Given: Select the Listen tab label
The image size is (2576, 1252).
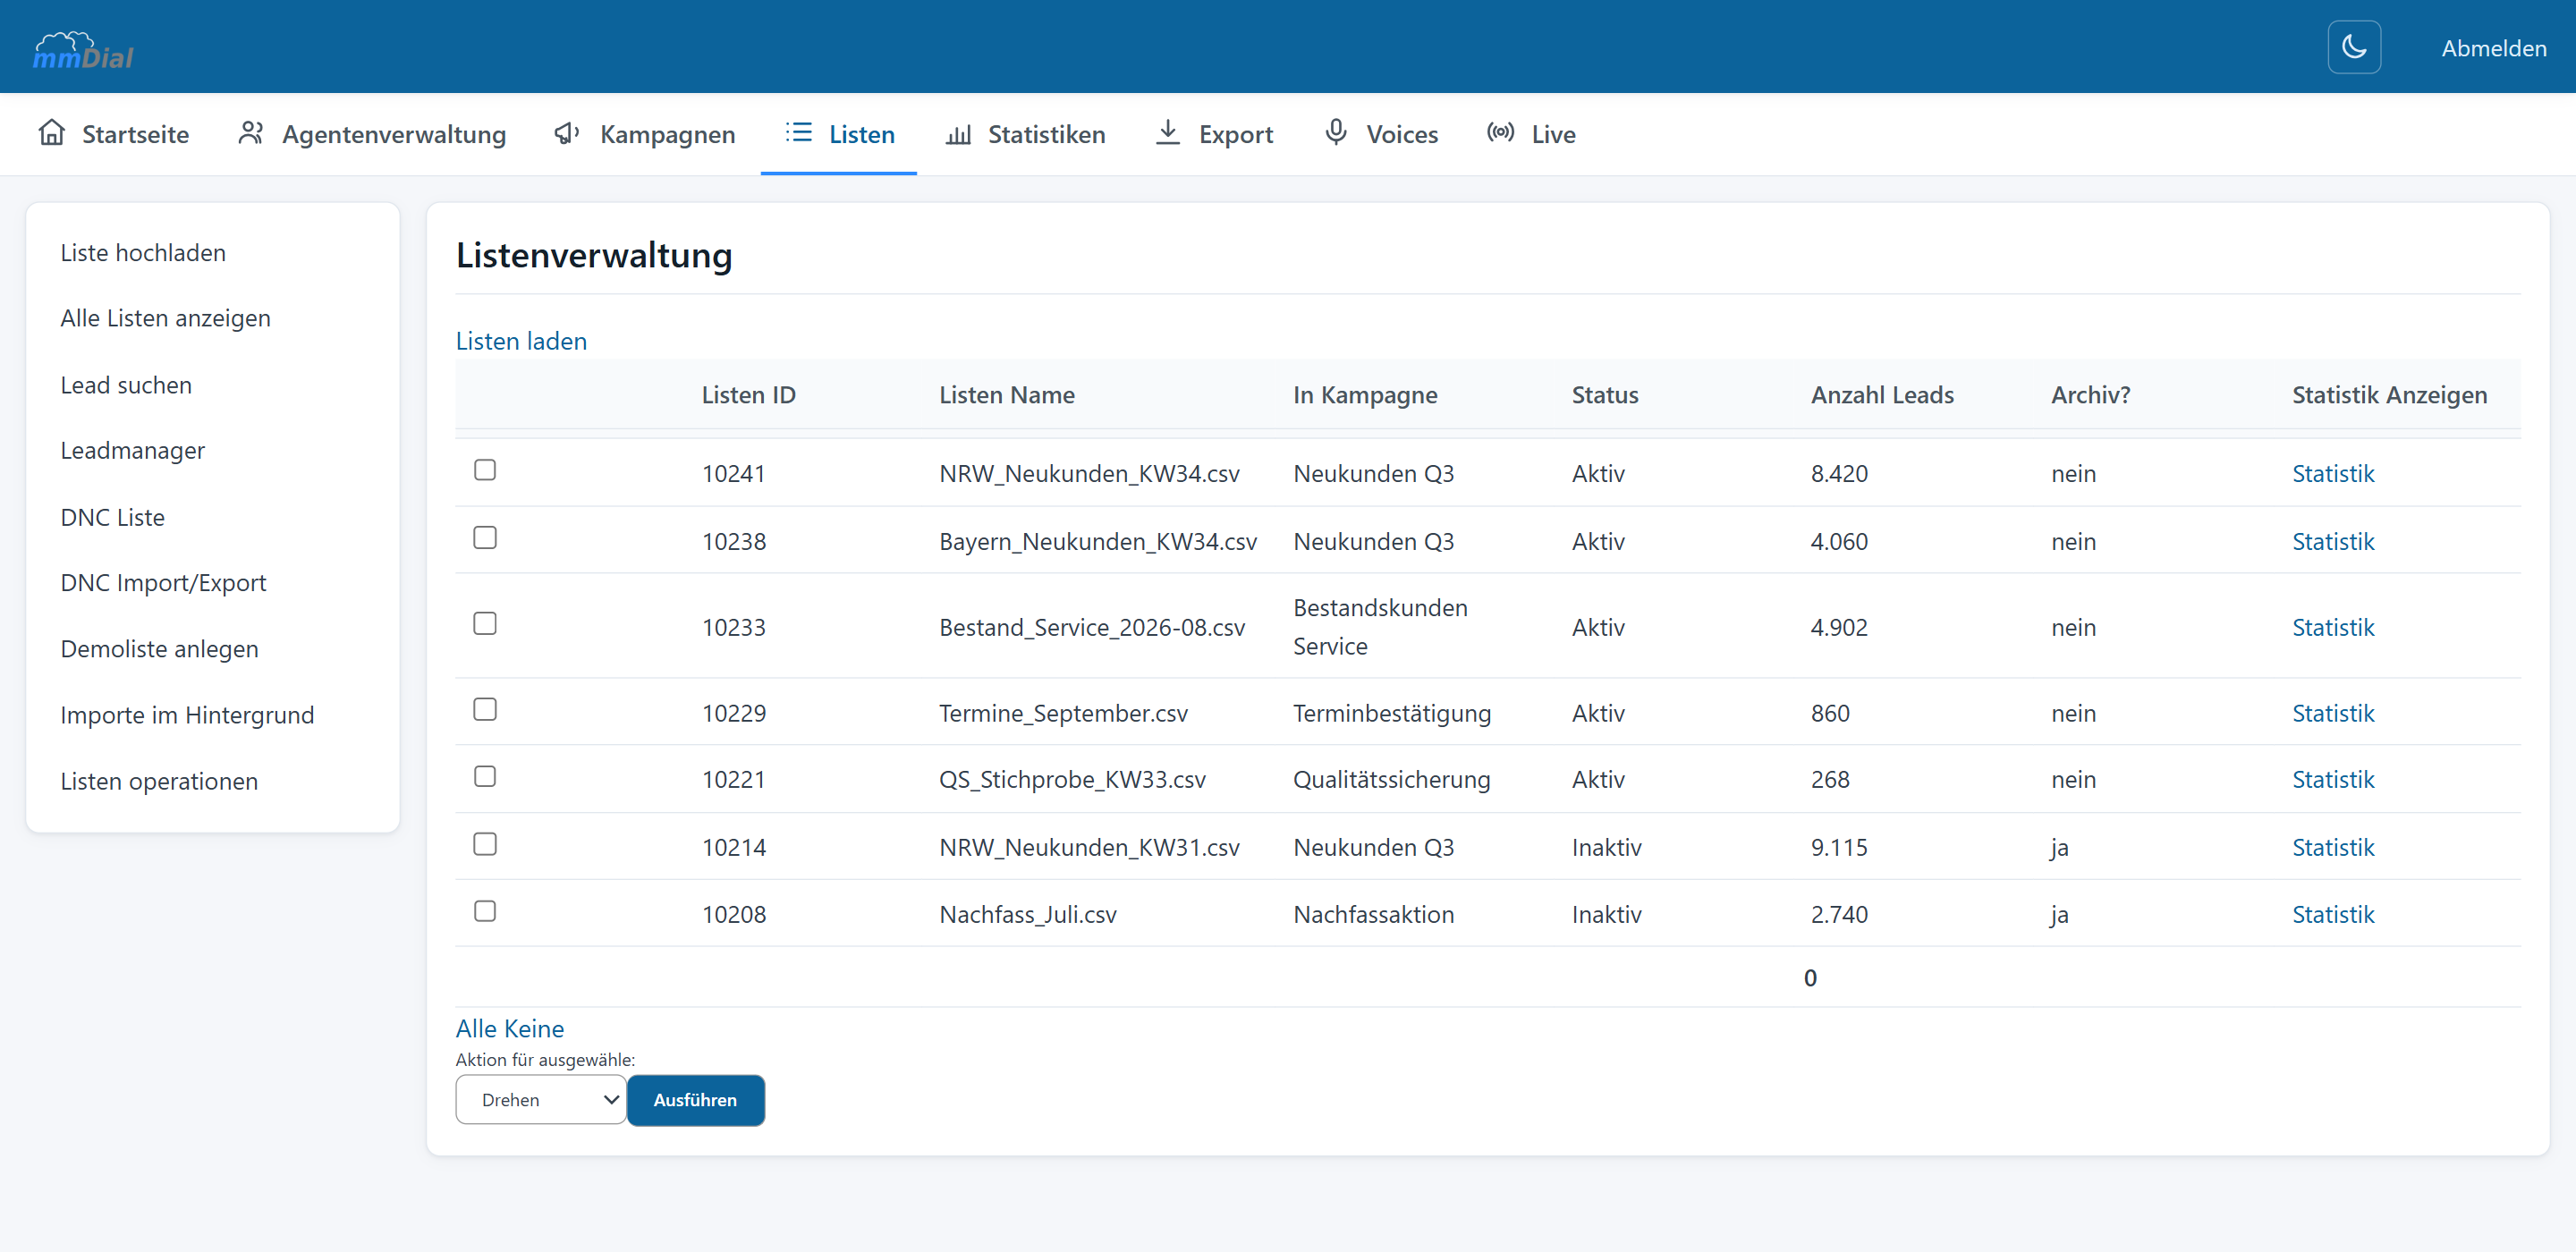Looking at the screenshot, I should point(861,134).
